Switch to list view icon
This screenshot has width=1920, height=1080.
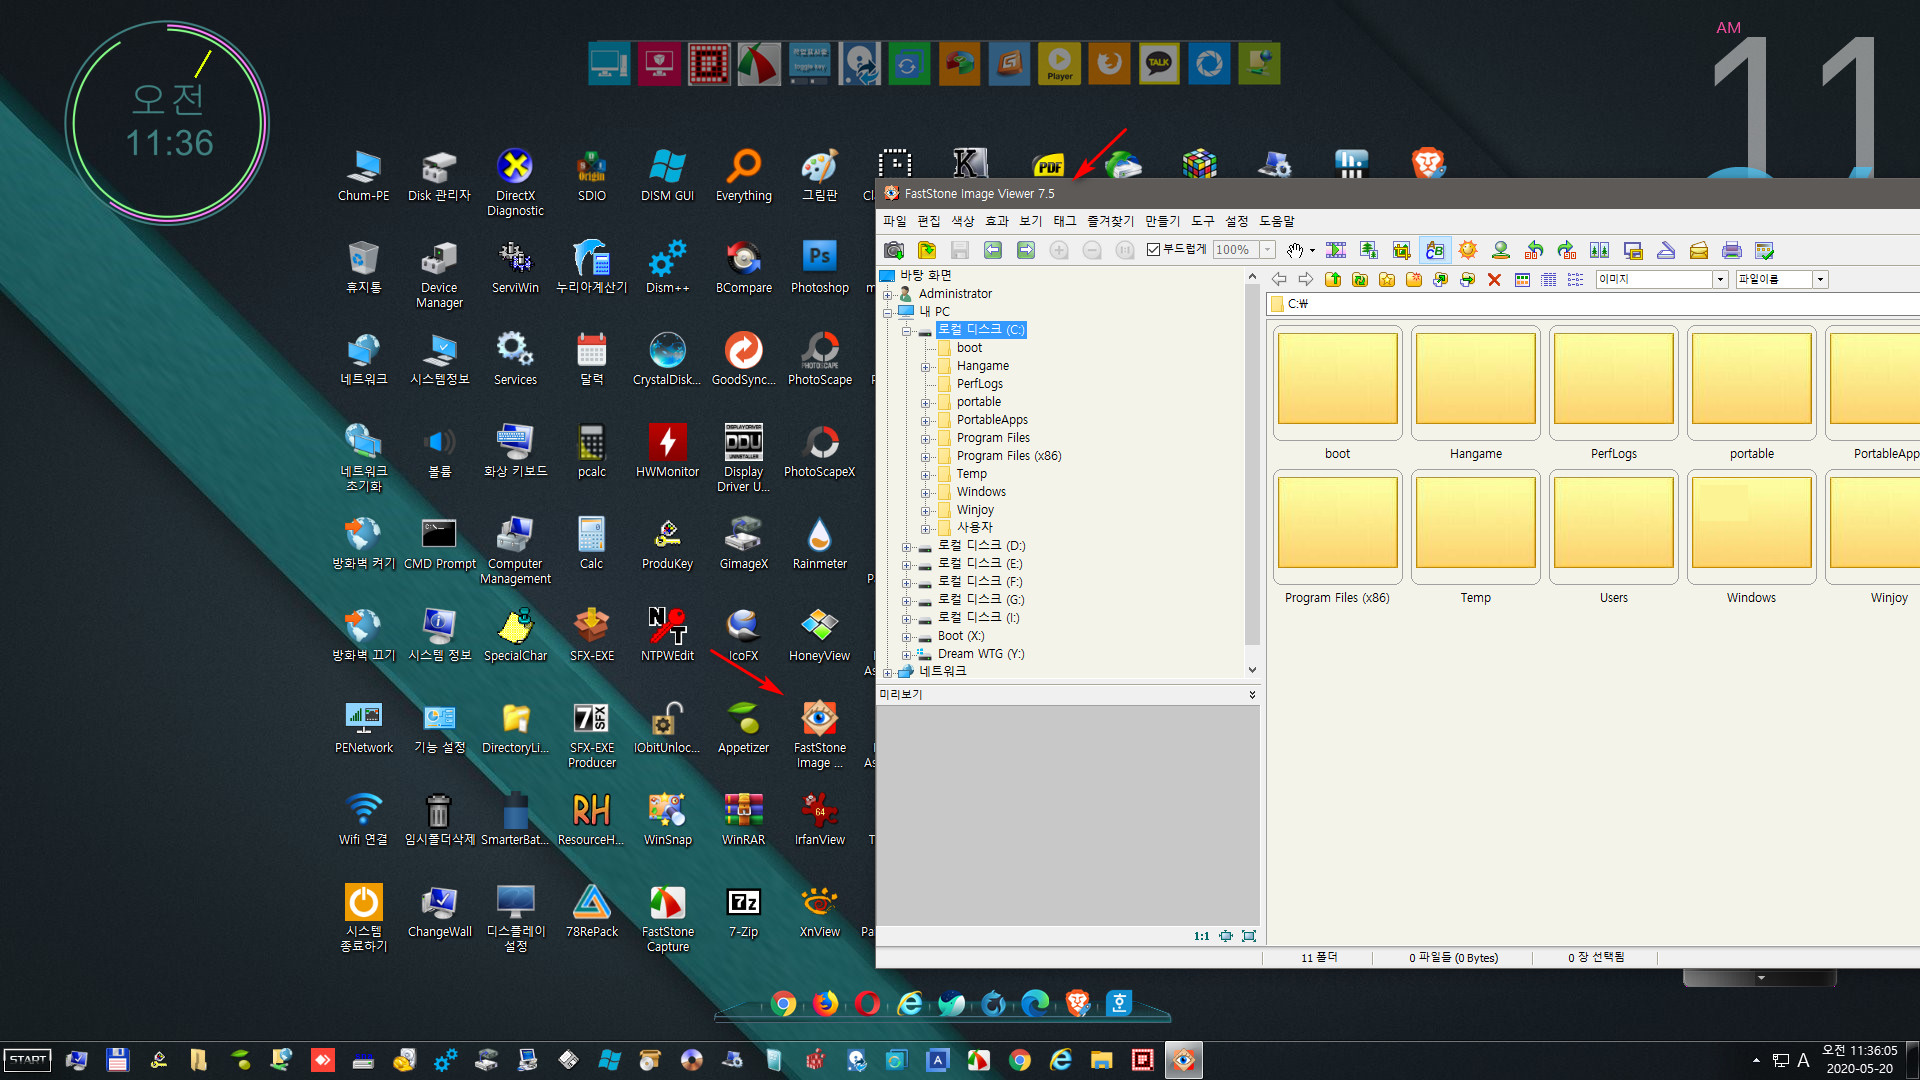point(1576,280)
